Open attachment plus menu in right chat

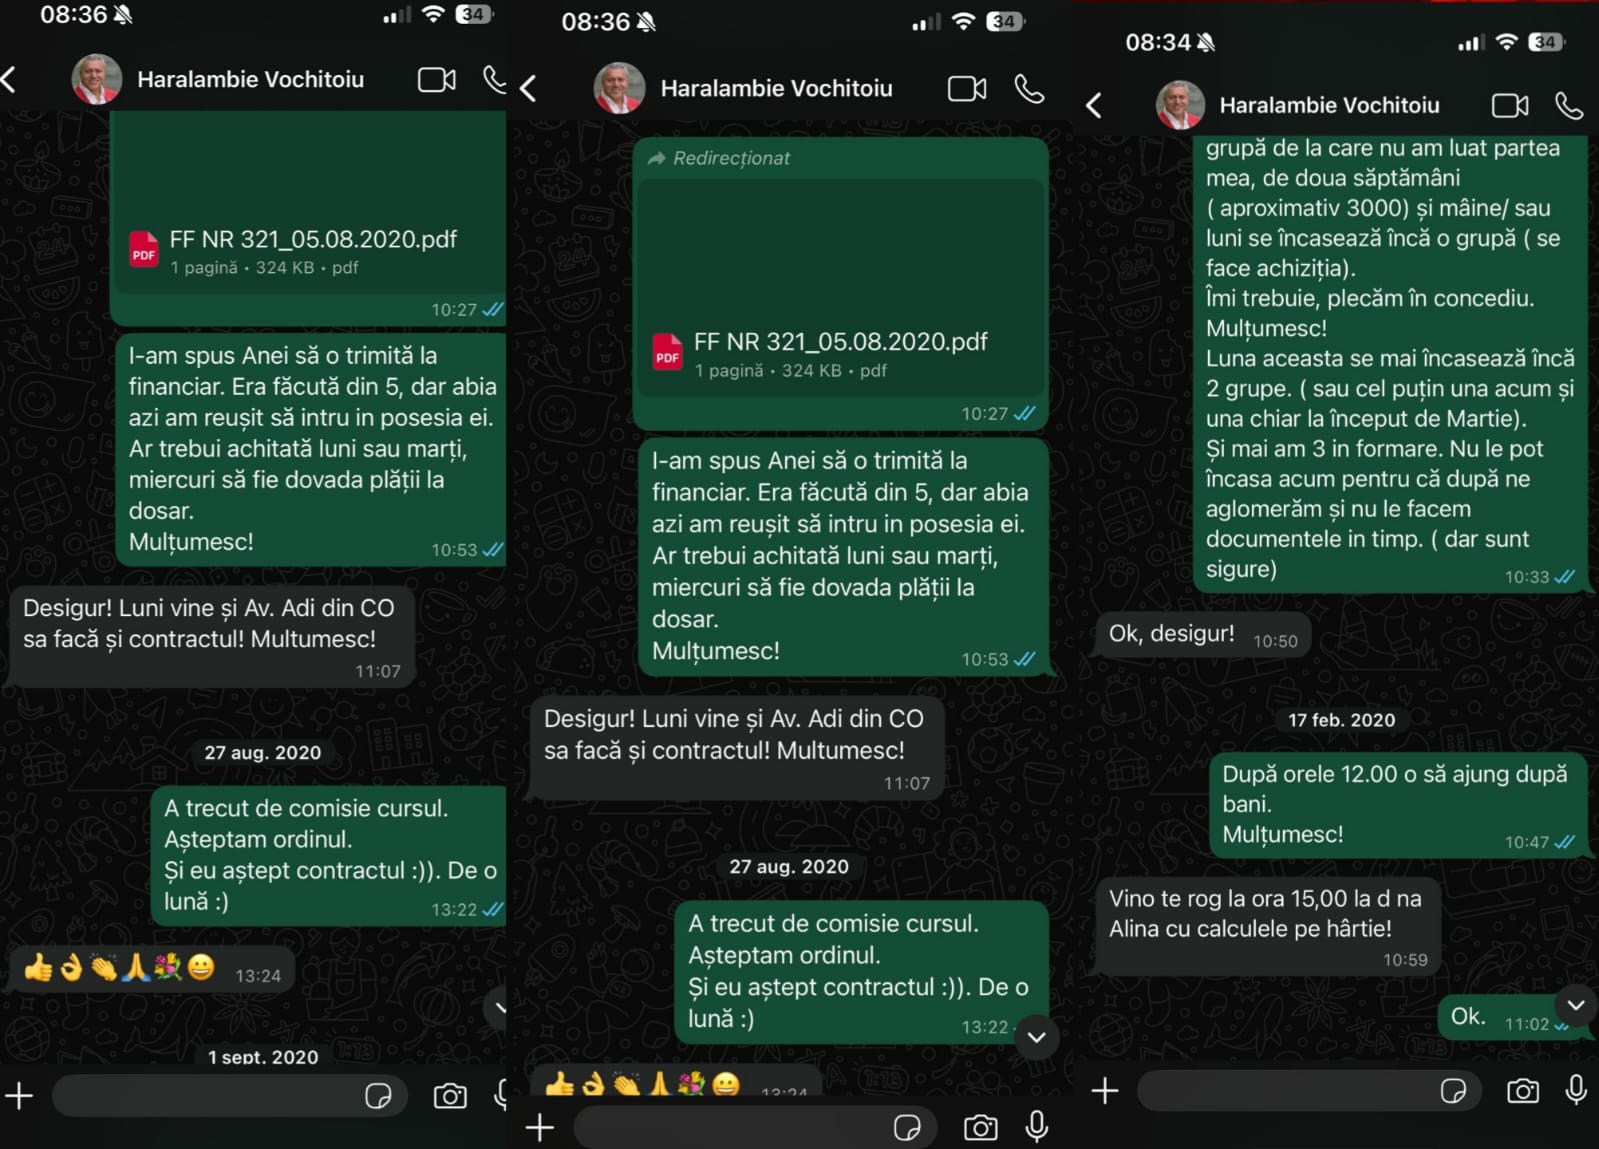[1104, 1090]
